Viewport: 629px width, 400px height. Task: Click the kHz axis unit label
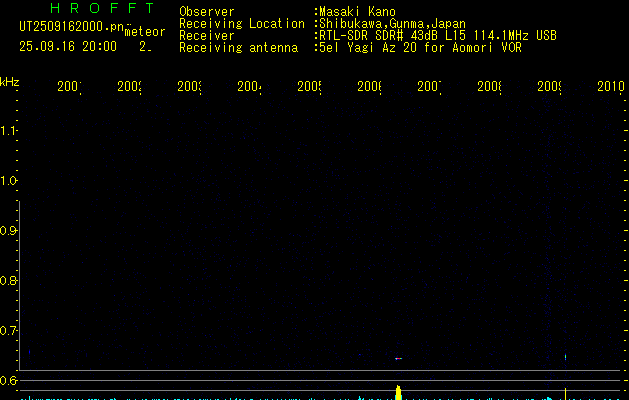tap(9, 82)
